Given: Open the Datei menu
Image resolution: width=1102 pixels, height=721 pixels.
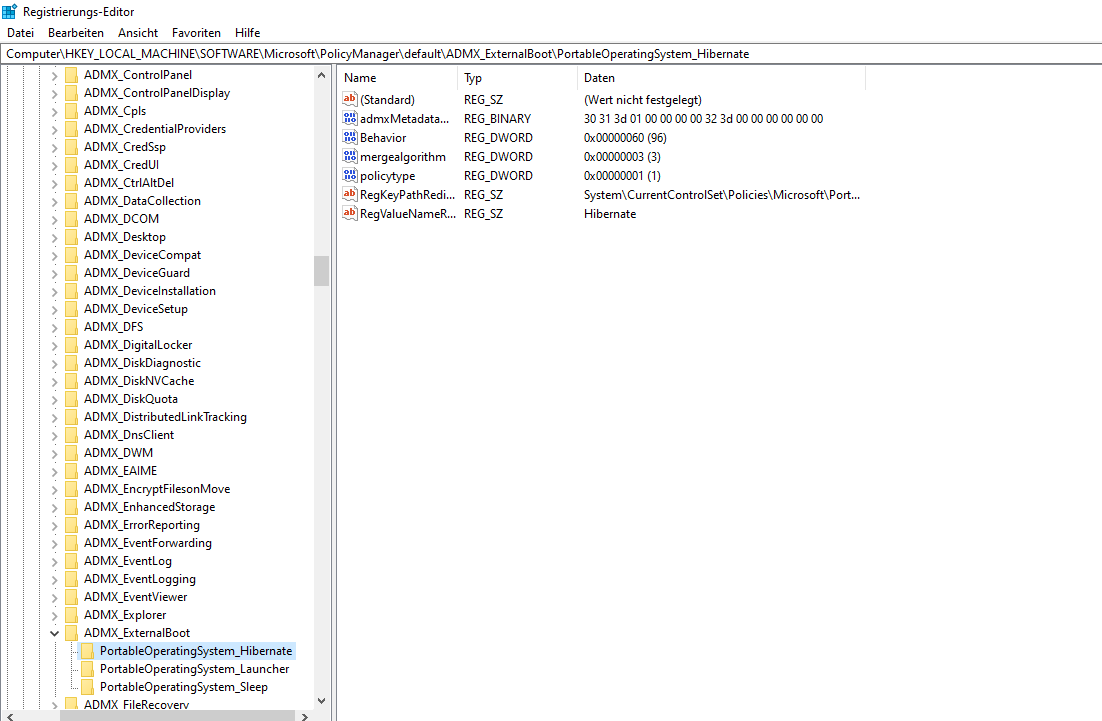Looking at the screenshot, I should (20, 32).
